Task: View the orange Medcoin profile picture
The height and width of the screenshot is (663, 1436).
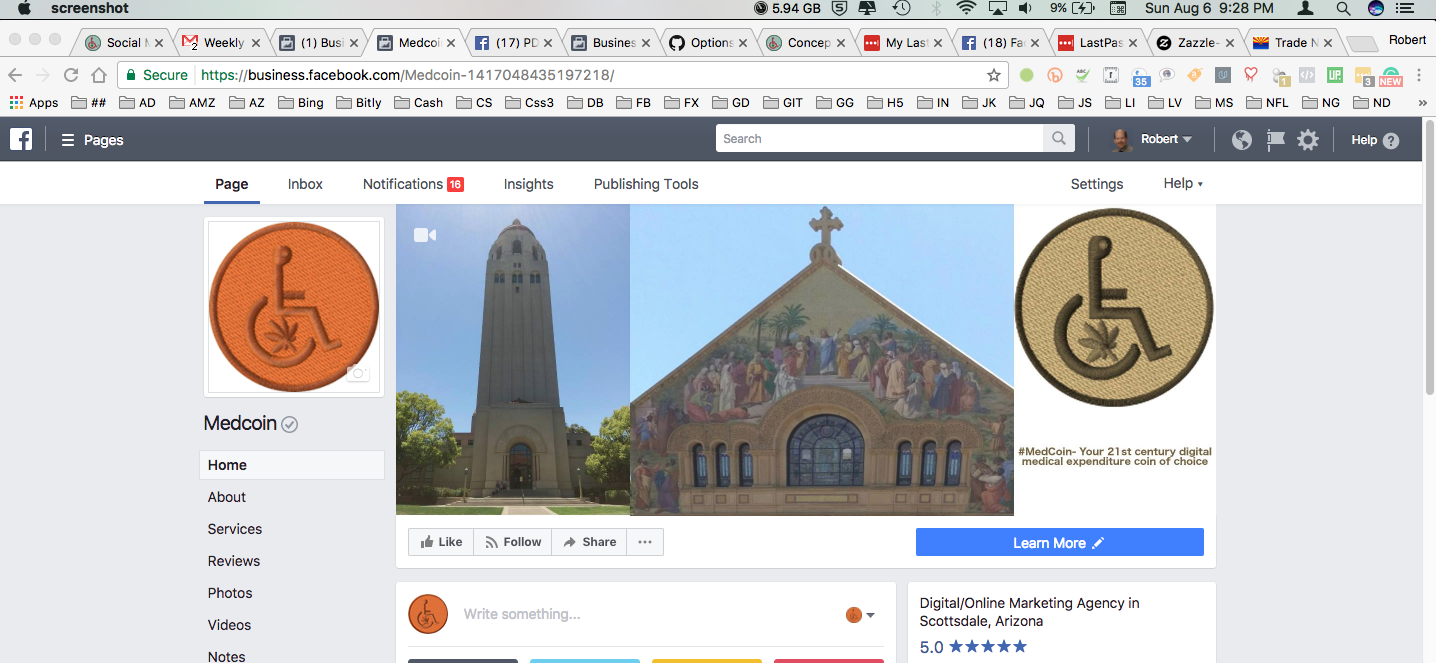Action: click(x=294, y=306)
